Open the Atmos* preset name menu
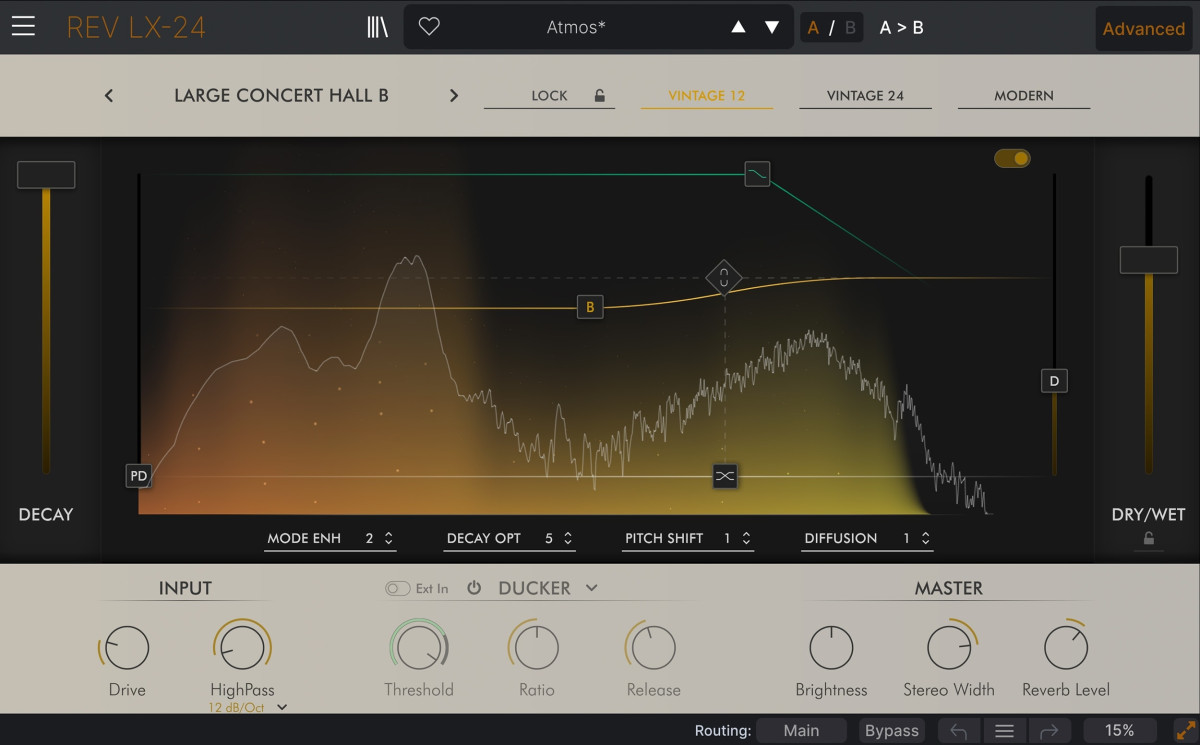The width and height of the screenshot is (1200, 745). pyautogui.click(x=576, y=28)
